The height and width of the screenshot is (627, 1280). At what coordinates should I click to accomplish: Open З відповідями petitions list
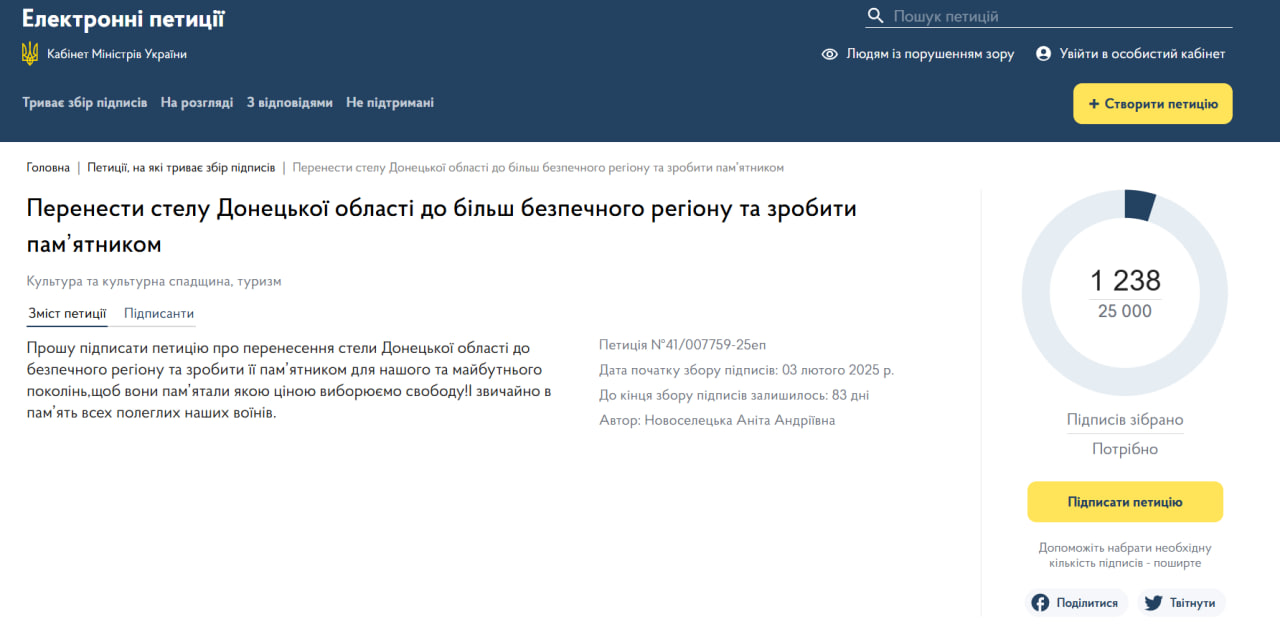[x=289, y=103]
